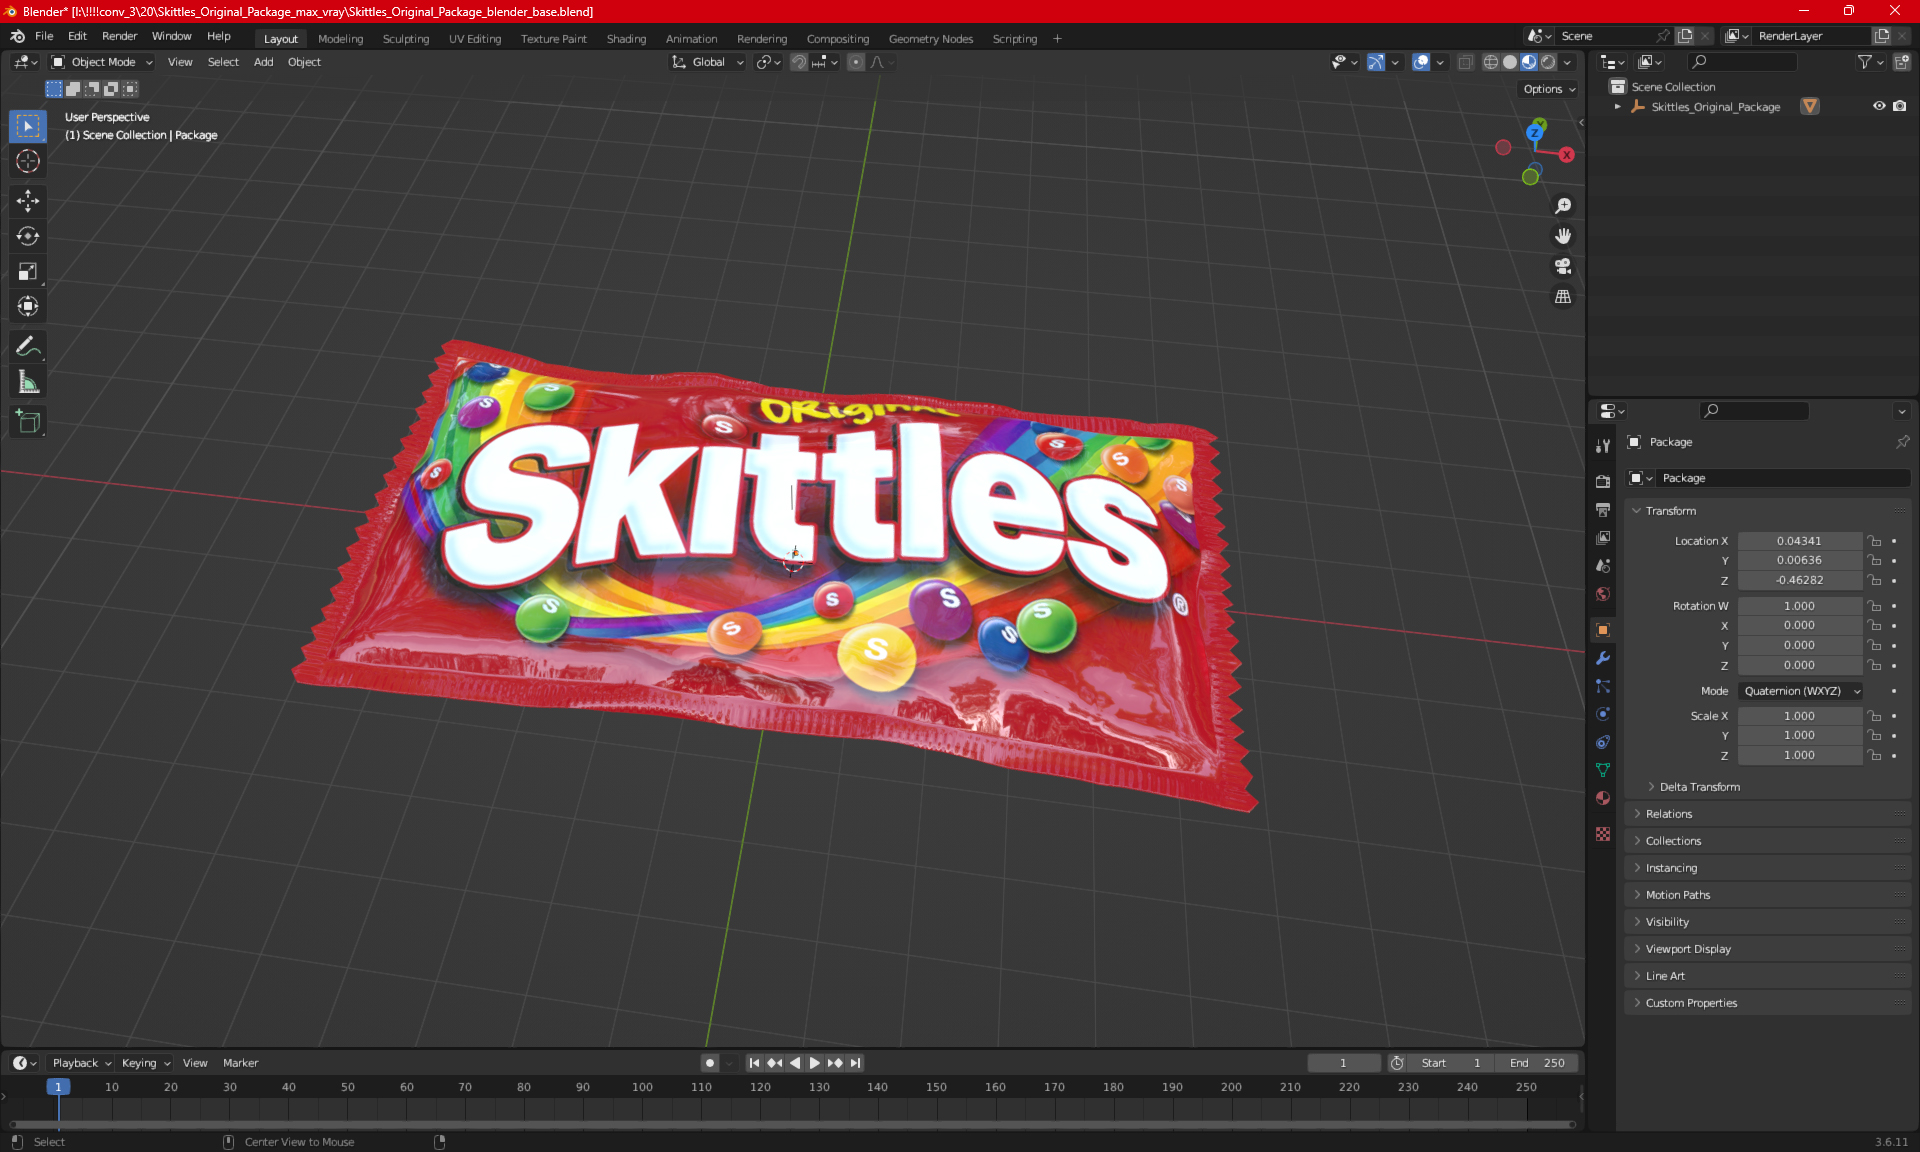Screen dimensions: 1920x1152
Task: Open rotation Mode Quaternion dropdown
Action: pos(1801,691)
